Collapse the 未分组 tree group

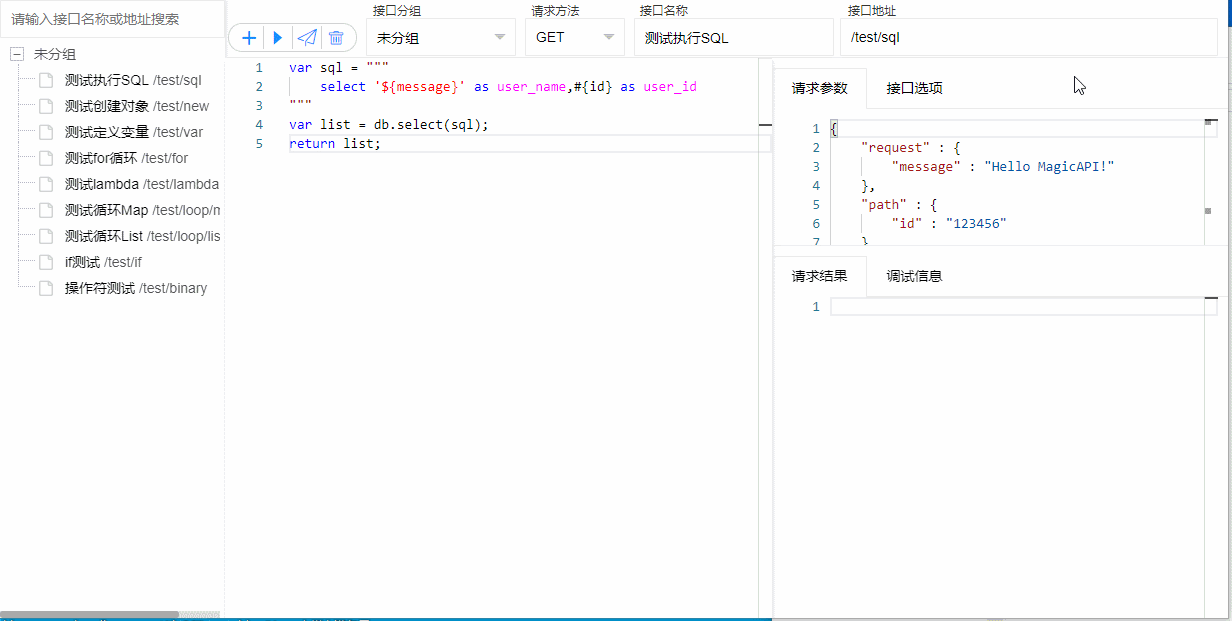click(16, 55)
